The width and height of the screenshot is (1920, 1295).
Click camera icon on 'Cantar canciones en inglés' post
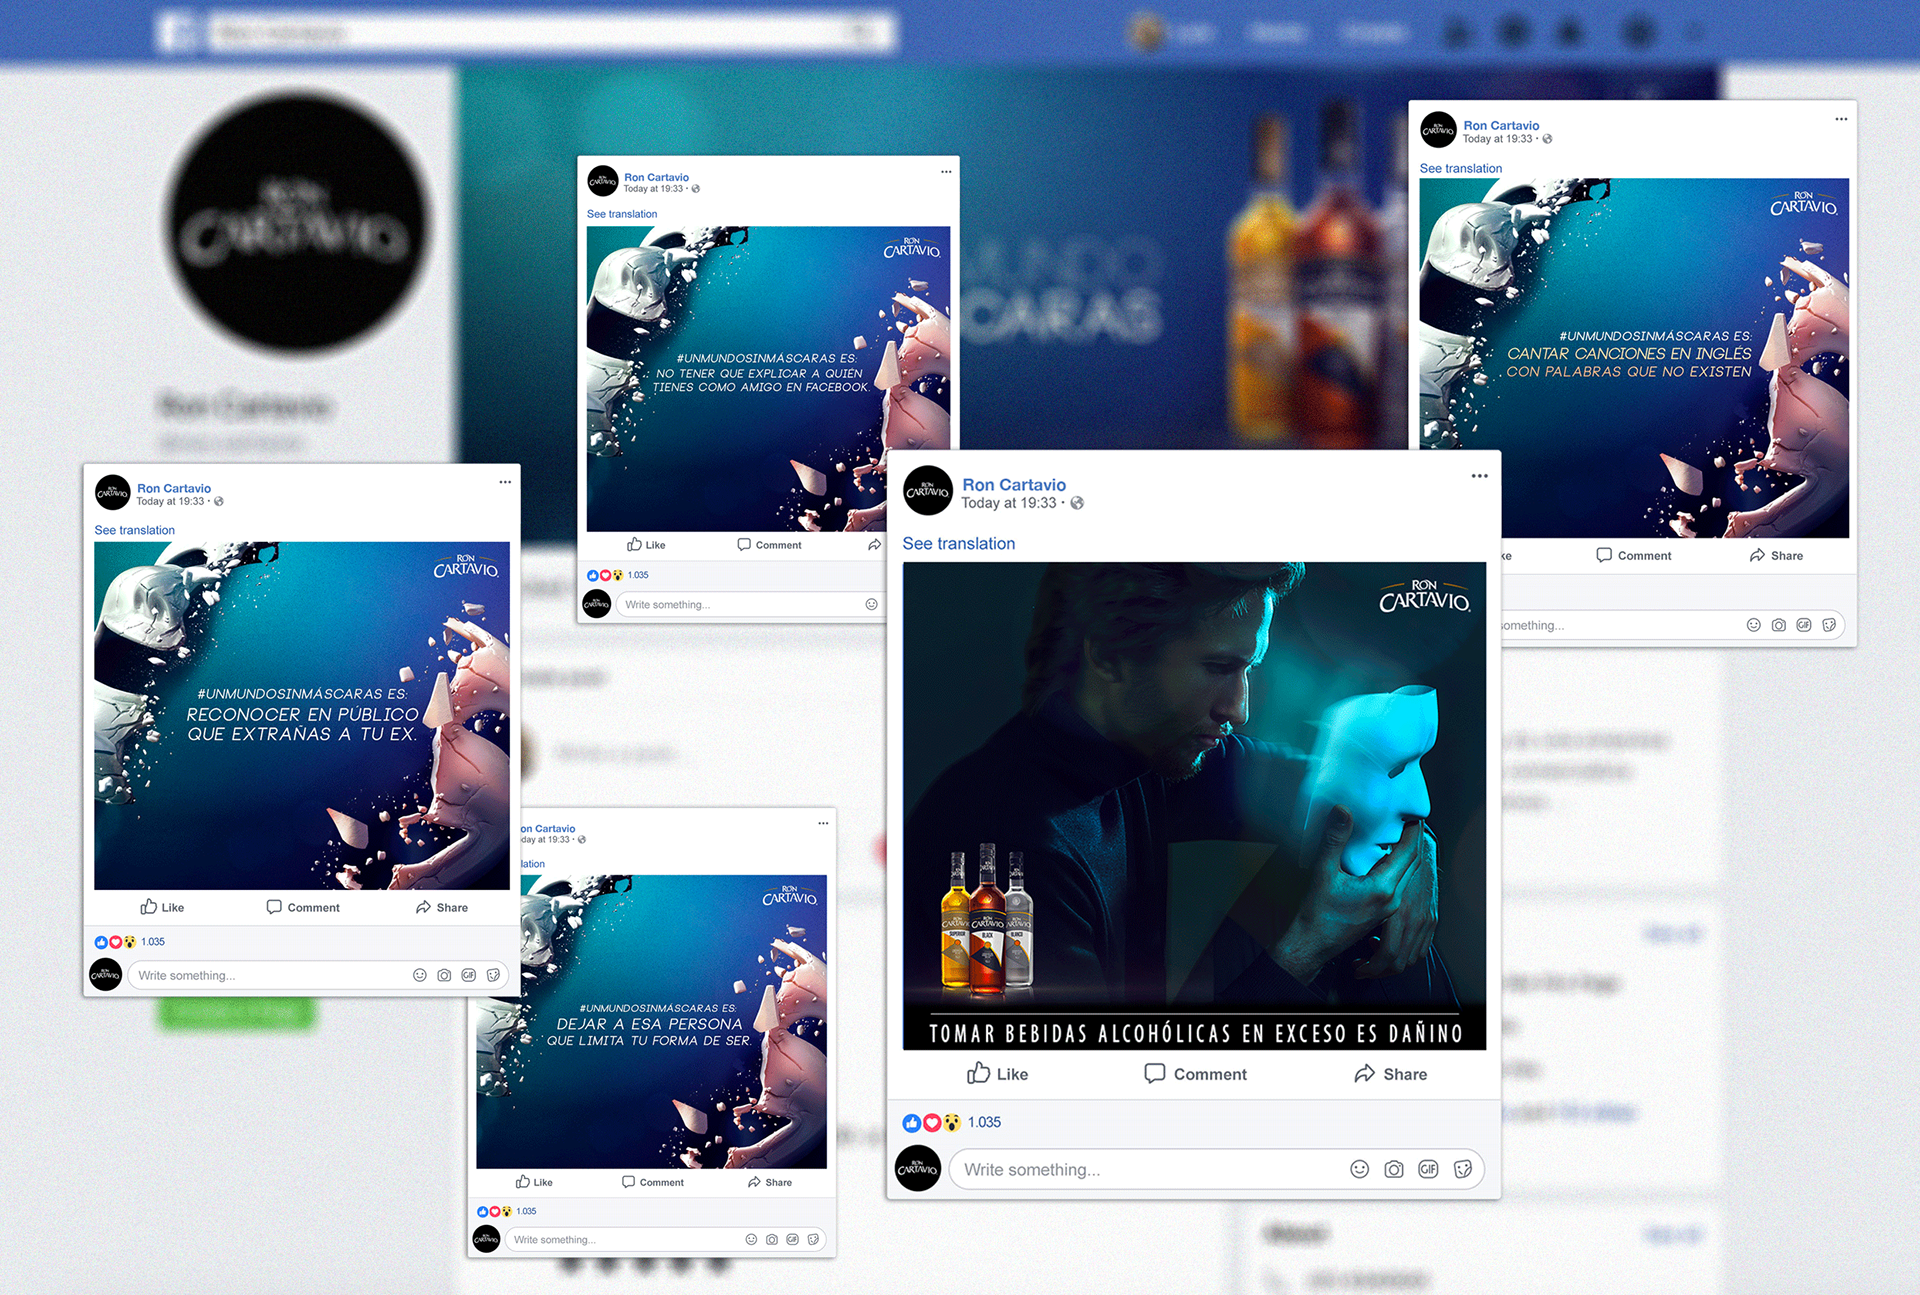click(1778, 625)
